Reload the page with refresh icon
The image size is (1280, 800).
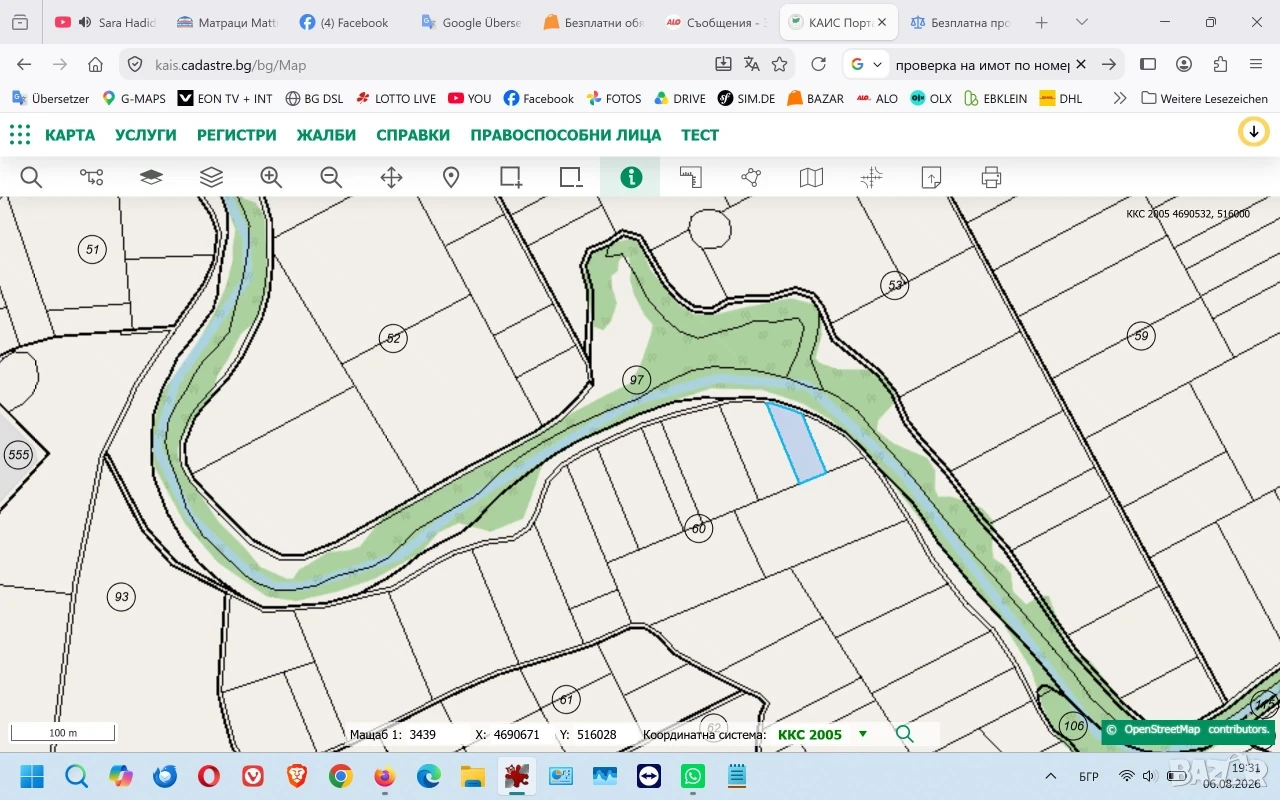click(x=818, y=64)
